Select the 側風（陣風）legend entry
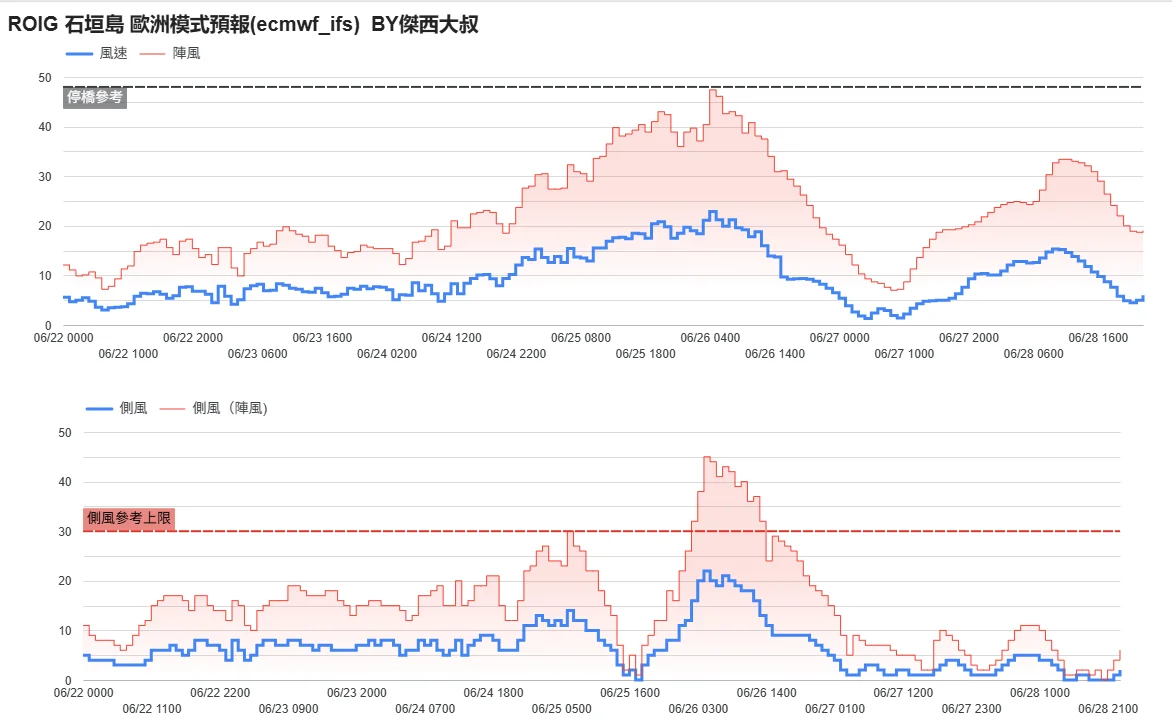The height and width of the screenshot is (724, 1172). [x=213, y=408]
